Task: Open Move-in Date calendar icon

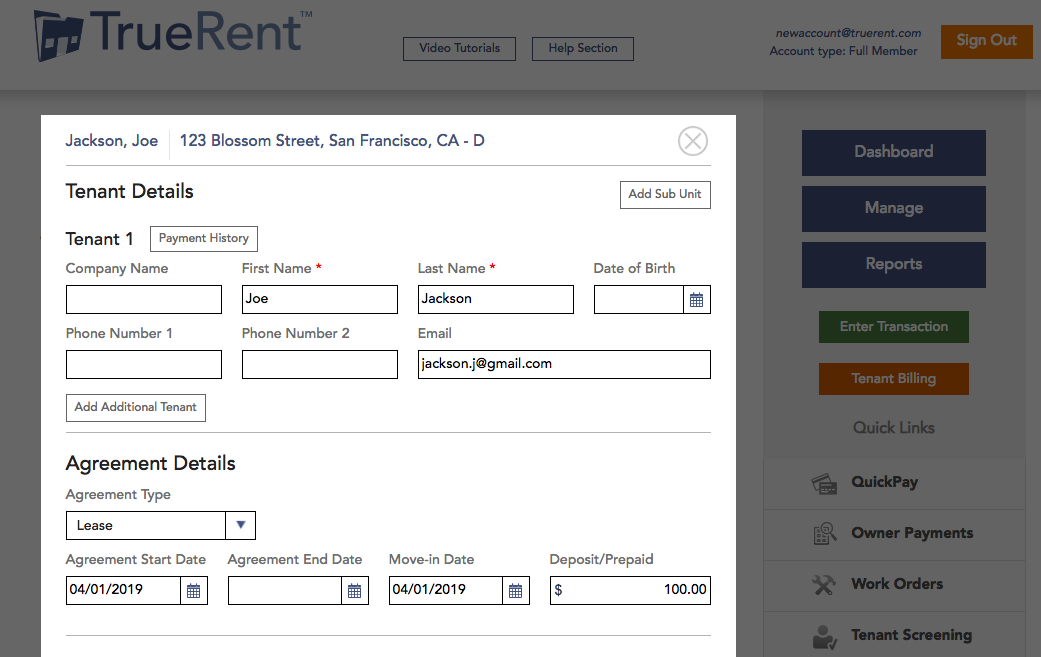Action: pos(515,591)
